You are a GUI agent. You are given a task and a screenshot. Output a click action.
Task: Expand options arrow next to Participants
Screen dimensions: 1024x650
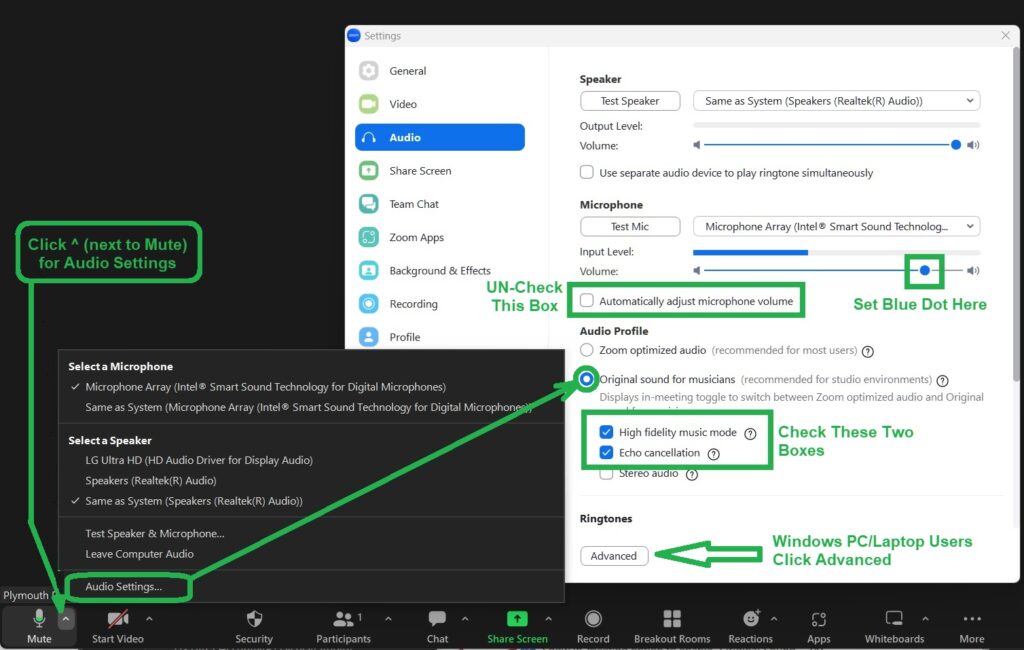tap(389, 618)
